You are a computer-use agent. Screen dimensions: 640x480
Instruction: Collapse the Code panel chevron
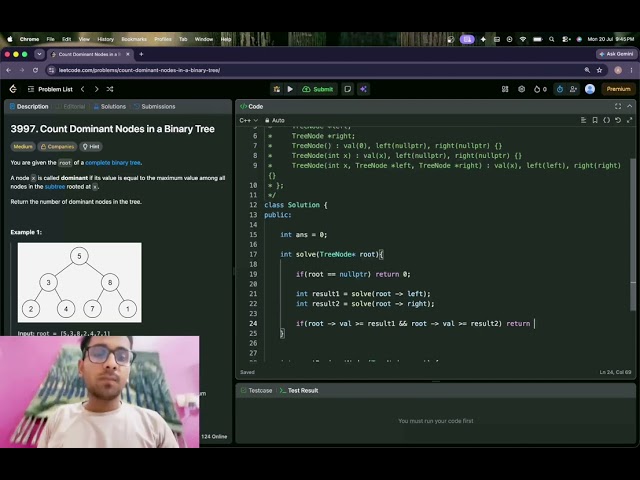click(629, 106)
